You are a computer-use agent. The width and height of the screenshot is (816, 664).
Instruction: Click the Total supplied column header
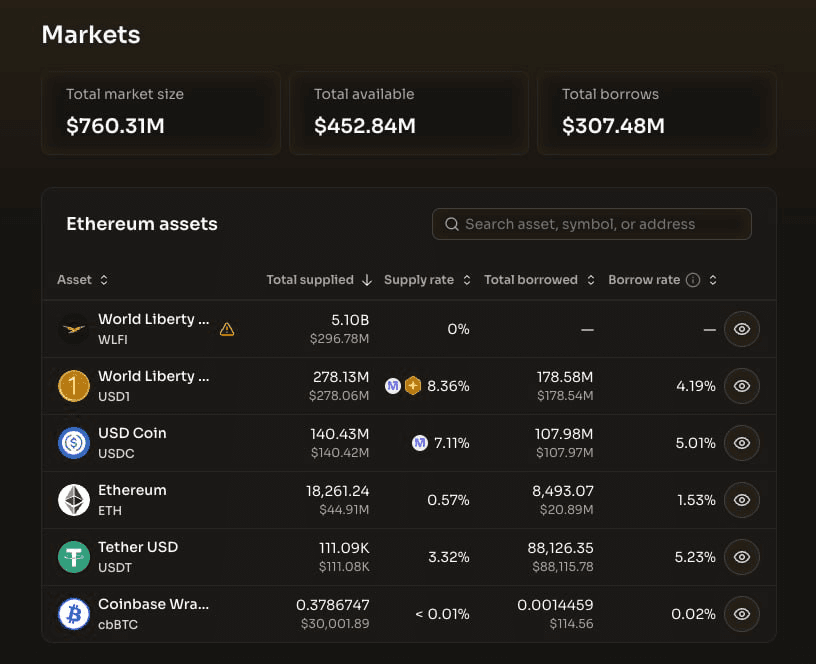[310, 280]
